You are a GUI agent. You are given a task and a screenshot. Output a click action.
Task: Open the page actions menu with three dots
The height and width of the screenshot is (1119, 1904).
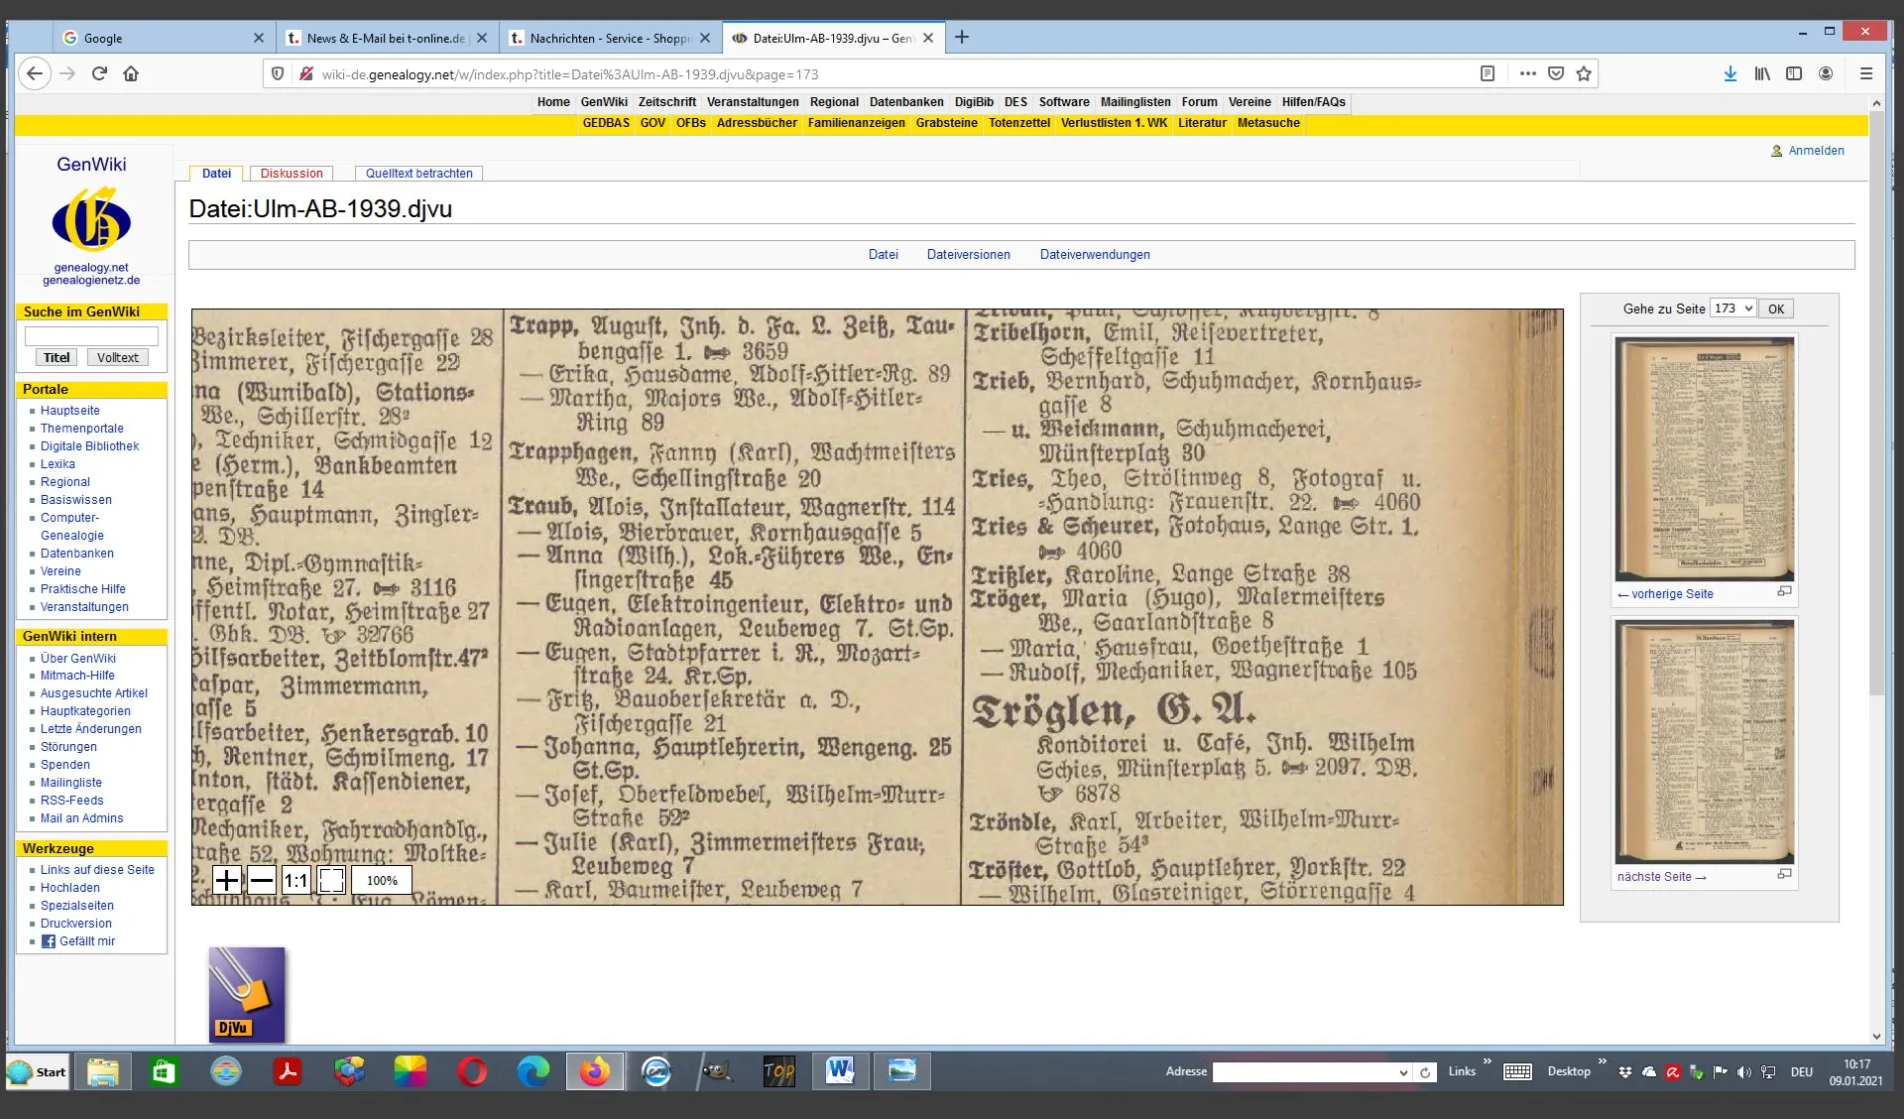click(x=1527, y=73)
